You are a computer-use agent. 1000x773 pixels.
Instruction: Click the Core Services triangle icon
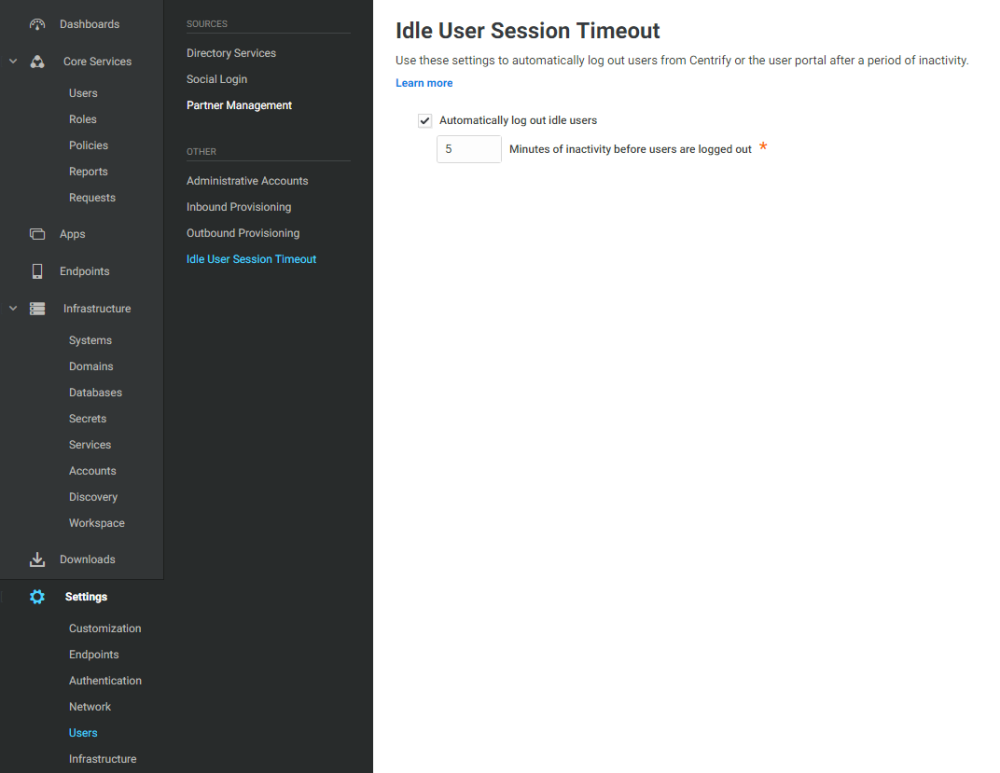(x=37, y=62)
